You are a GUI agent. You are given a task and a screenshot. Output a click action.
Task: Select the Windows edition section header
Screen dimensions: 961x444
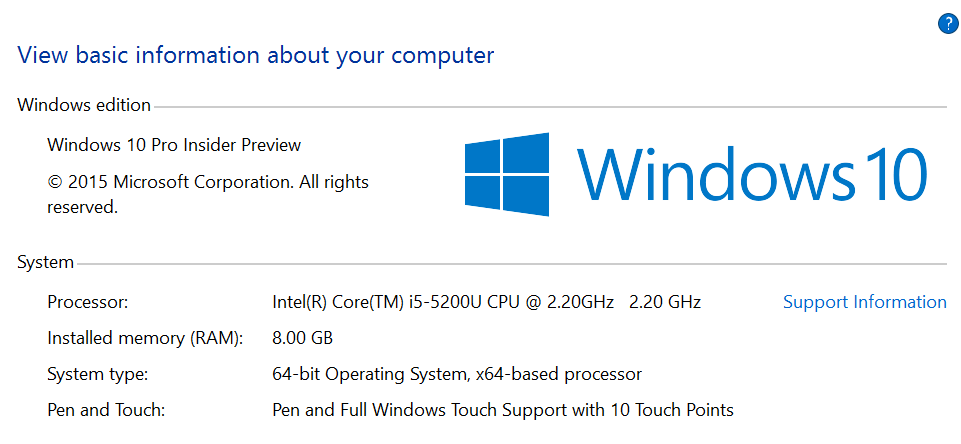coord(84,105)
